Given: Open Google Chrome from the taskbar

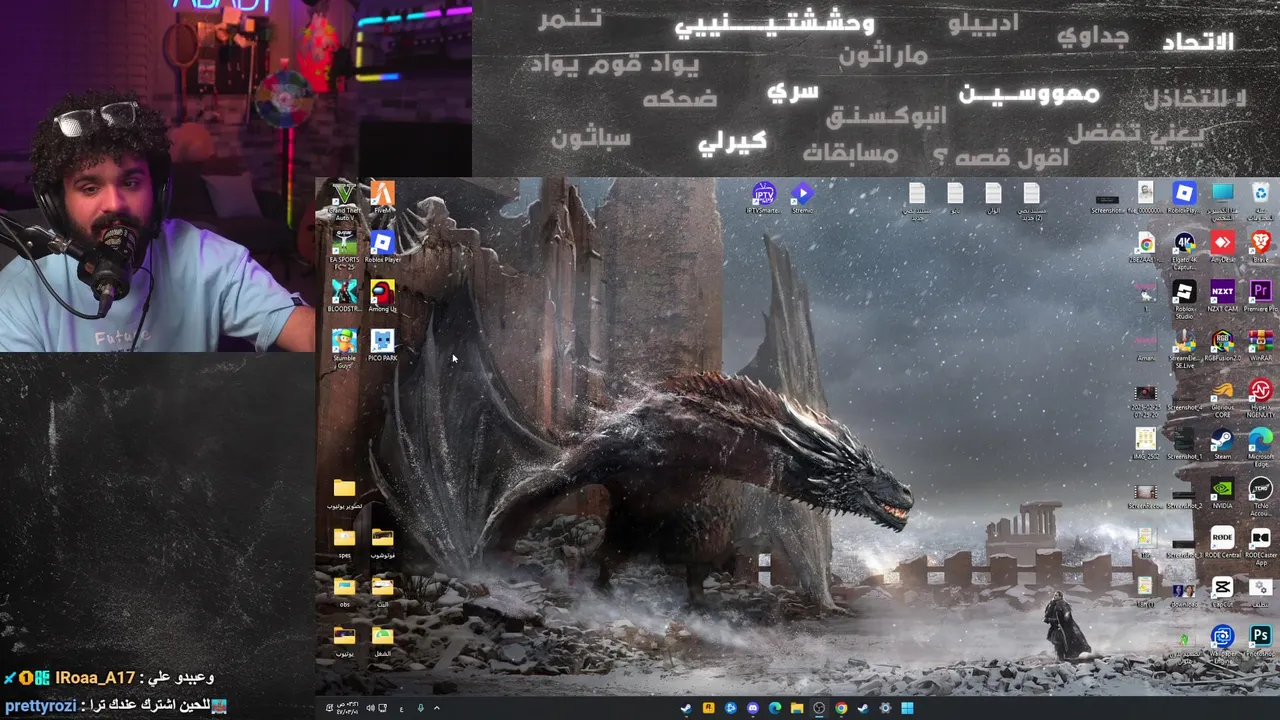Looking at the screenshot, I should tap(841, 708).
